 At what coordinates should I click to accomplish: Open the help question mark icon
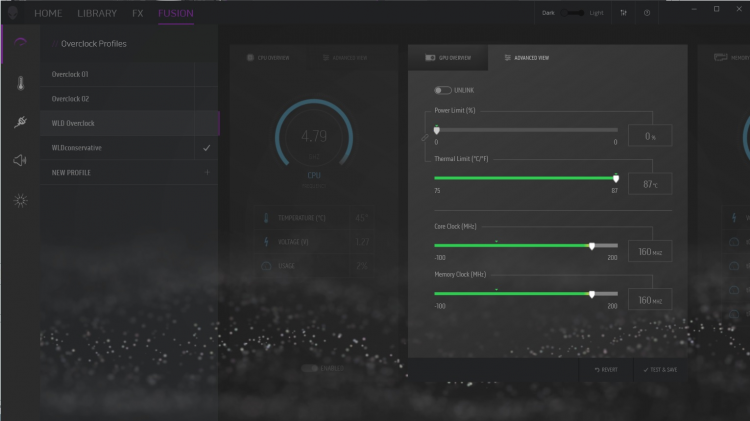point(647,13)
